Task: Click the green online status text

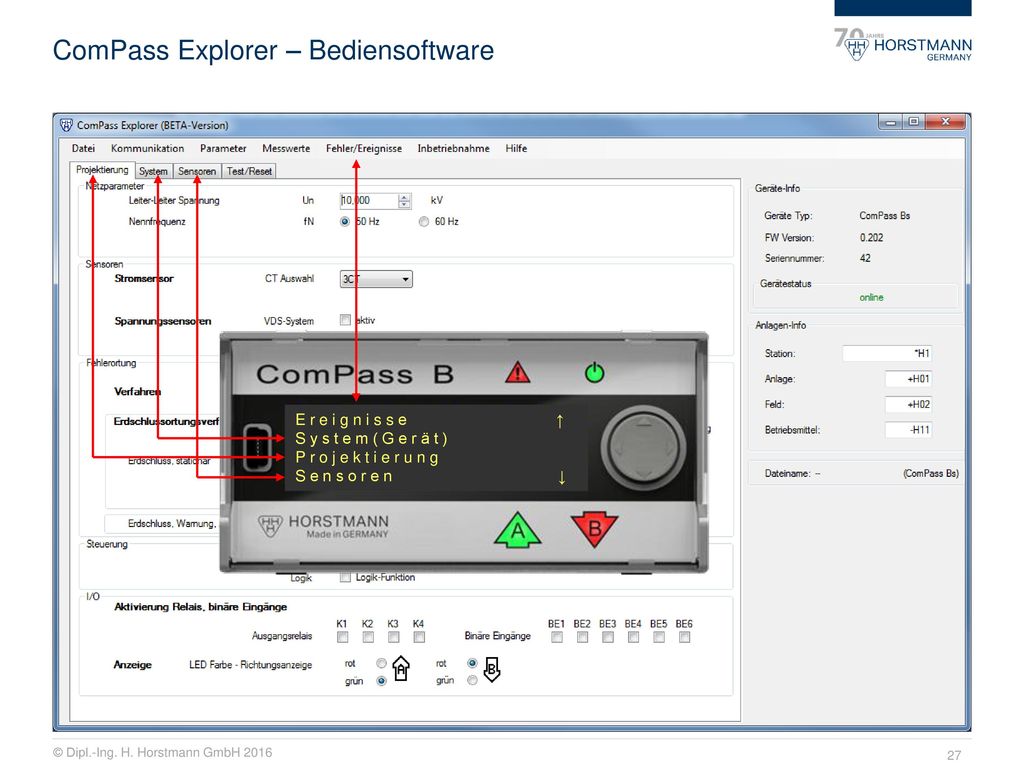Action: (x=871, y=297)
